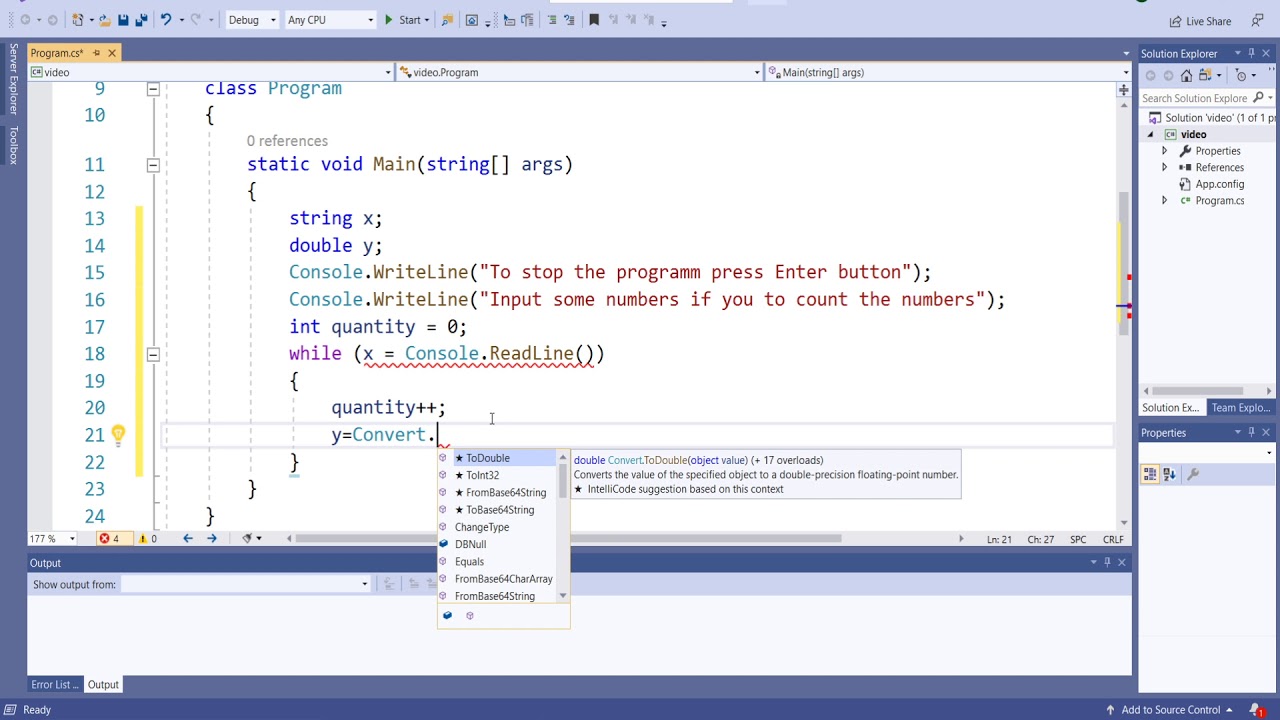This screenshot has width=1280, height=720.
Task: Select ToInt32 in the IntelliSense list
Action: pyautogui.click(x=497, y=475)
